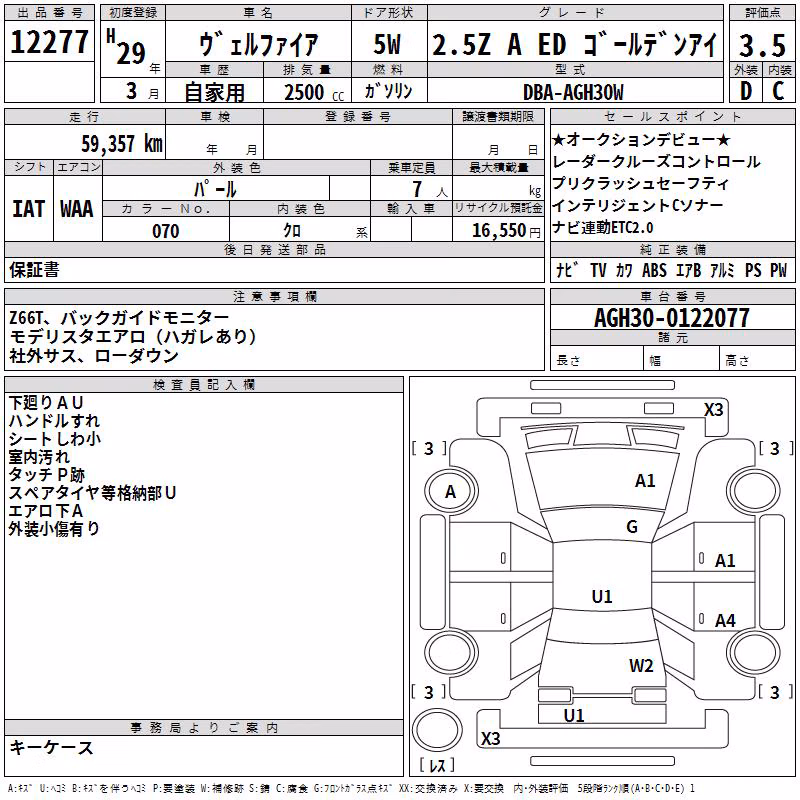Click inspector note エアロ下Ａ
Viewport: 800px width, 800px height.
click(x=45, y=511)
